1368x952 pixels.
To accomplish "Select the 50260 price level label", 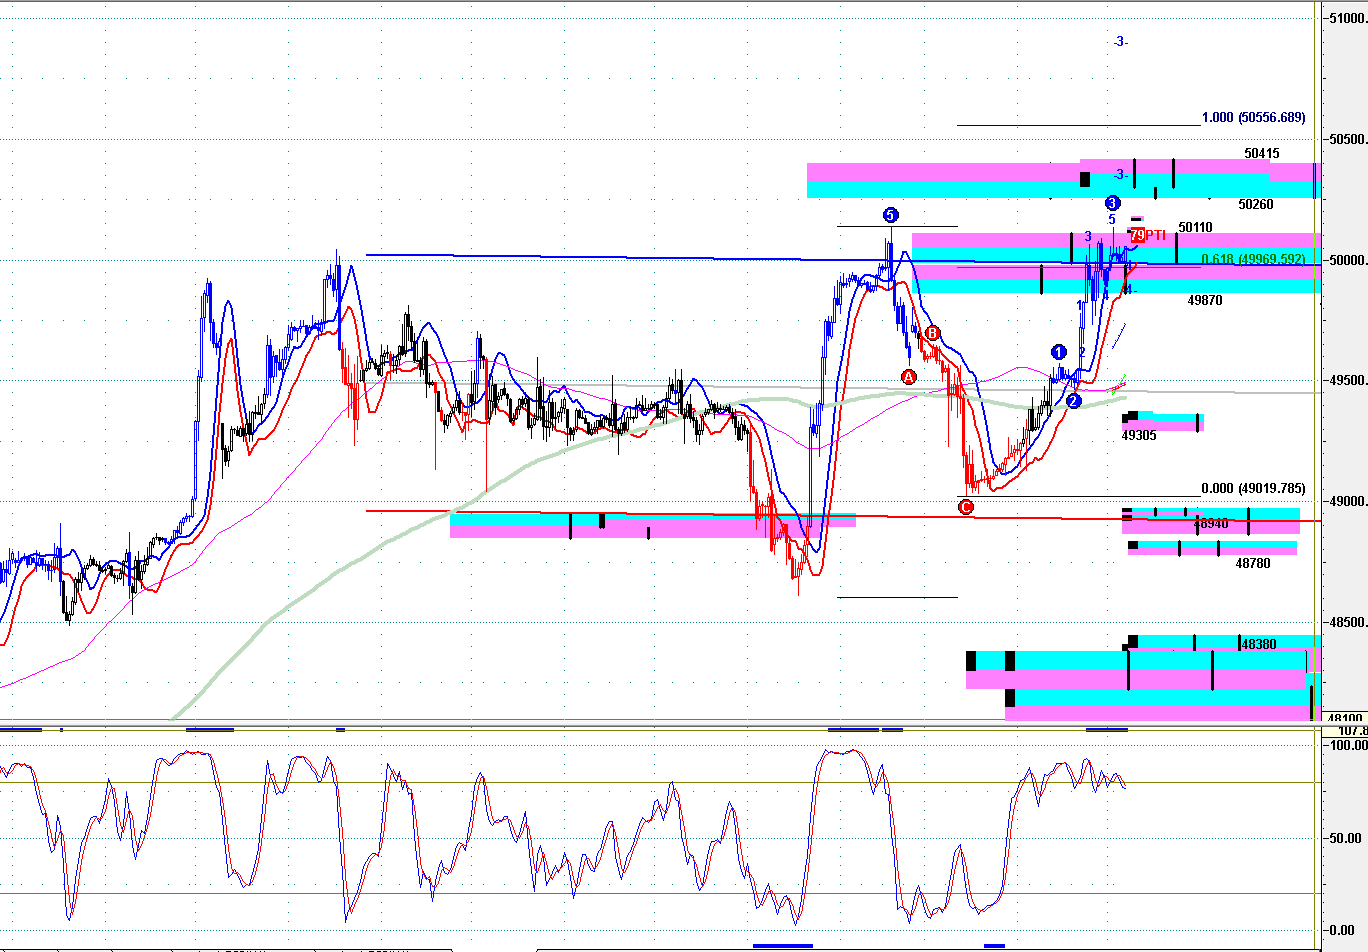I will tap(1256, 204).
